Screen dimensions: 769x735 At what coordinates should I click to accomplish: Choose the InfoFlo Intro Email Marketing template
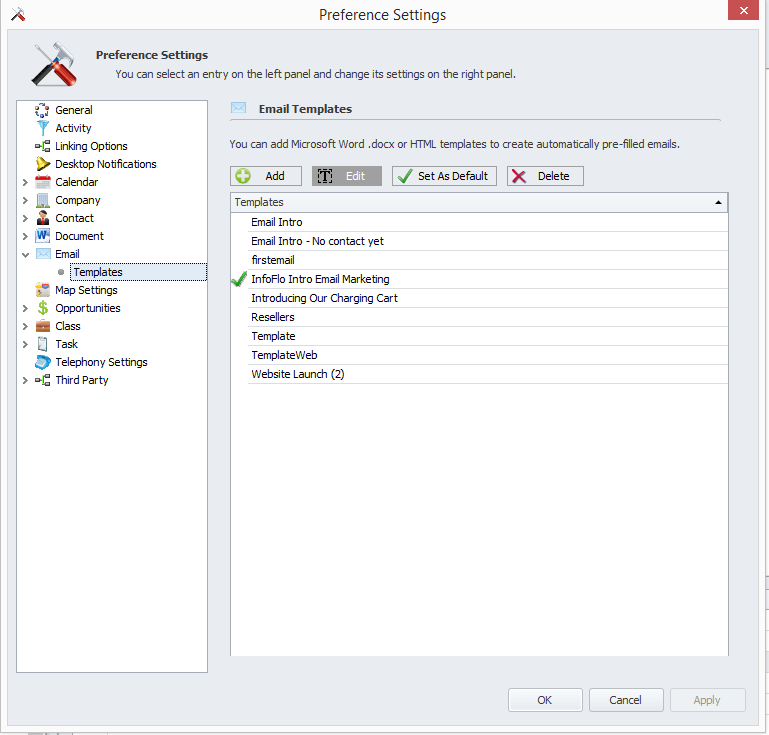[x=320, y=279]
